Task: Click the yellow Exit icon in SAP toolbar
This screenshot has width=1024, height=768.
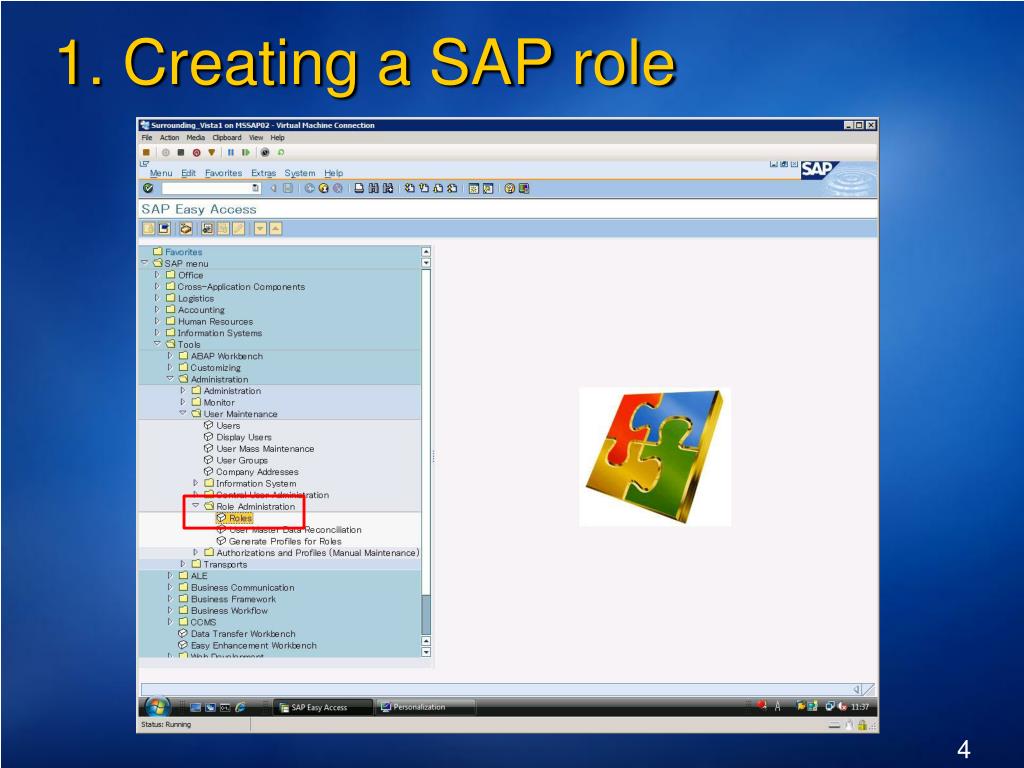Action: click(323, 188)
